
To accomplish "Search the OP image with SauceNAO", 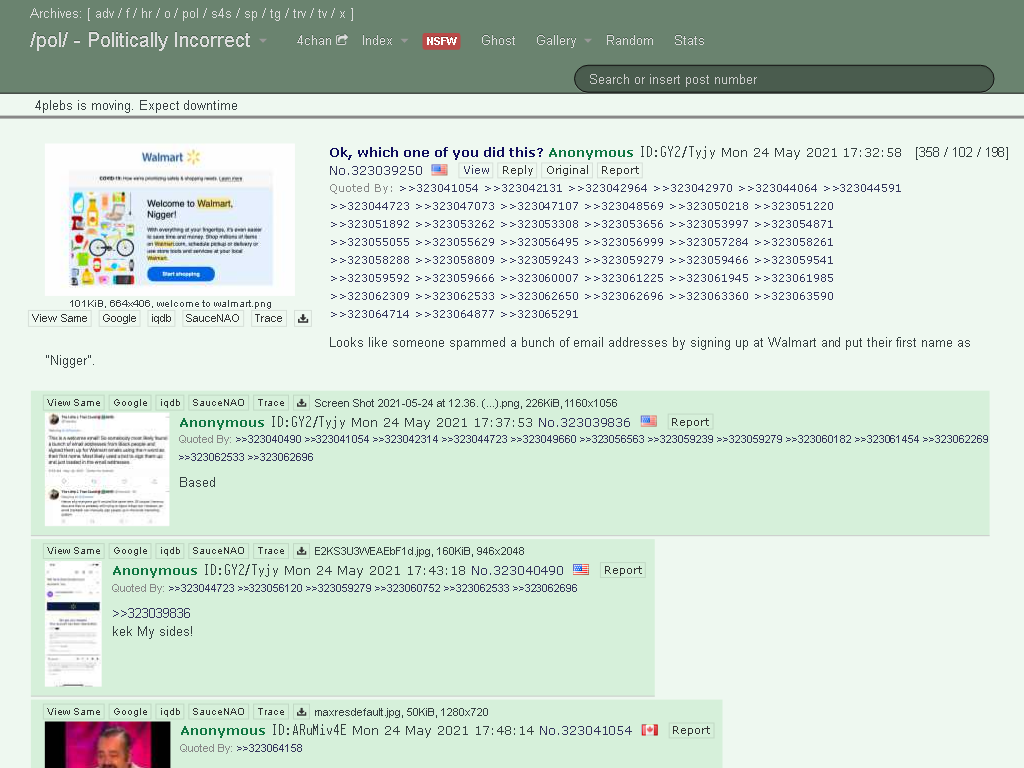I will (212, 319).
